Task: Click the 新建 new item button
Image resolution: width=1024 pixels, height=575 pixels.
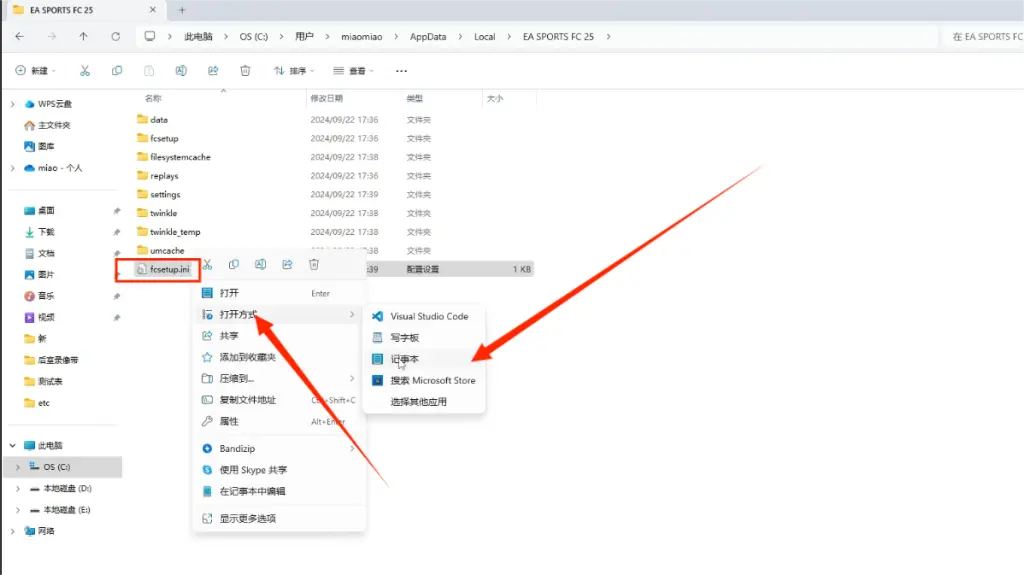Action: [x=35, y=71]
